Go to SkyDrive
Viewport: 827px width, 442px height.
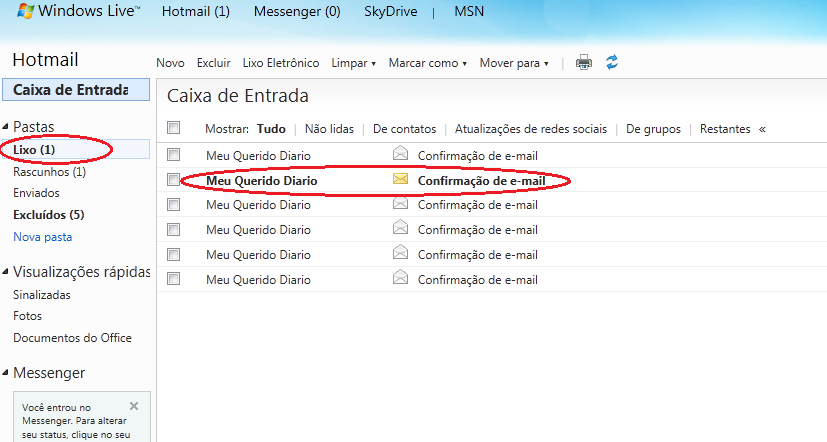(390, 11)
